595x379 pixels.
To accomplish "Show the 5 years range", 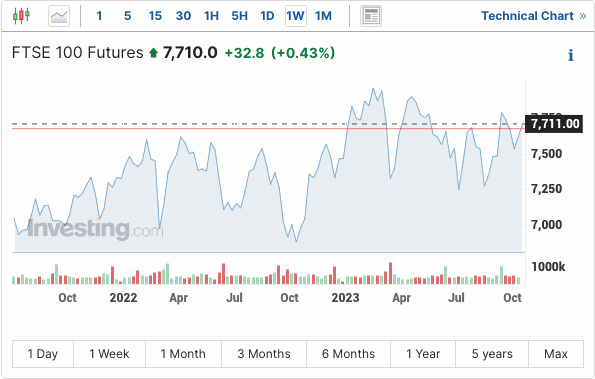I will pyautogui.click(x=492, y=354).
